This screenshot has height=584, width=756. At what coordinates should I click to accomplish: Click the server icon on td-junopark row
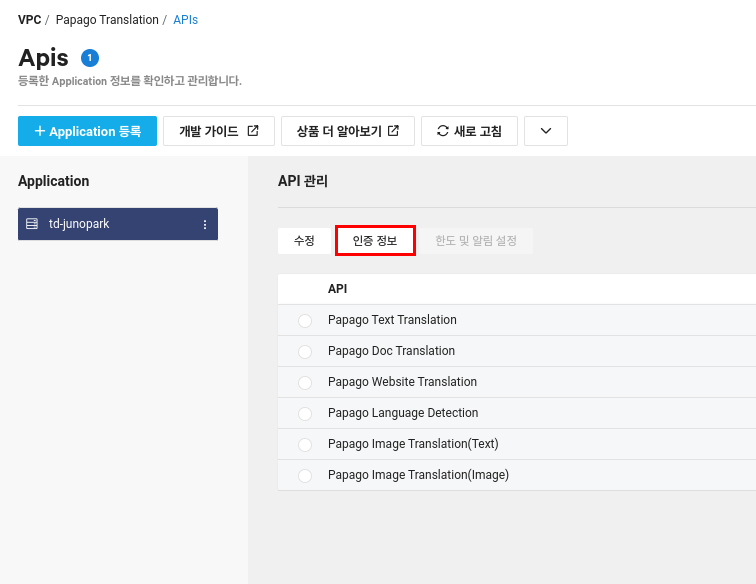(32, 224)
